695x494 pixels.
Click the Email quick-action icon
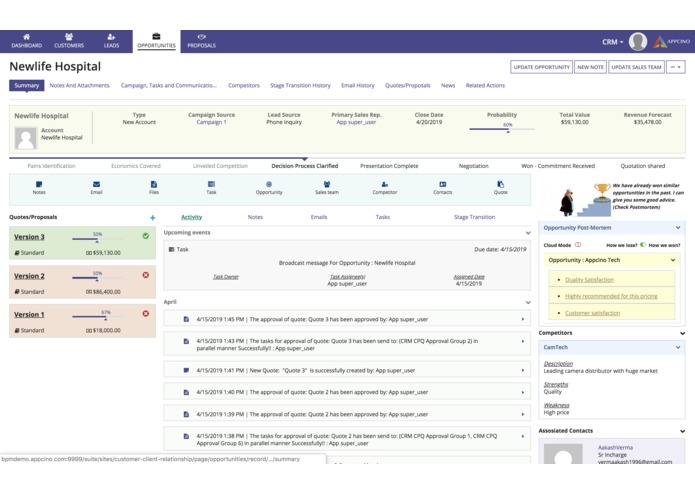tap(96, 184)
